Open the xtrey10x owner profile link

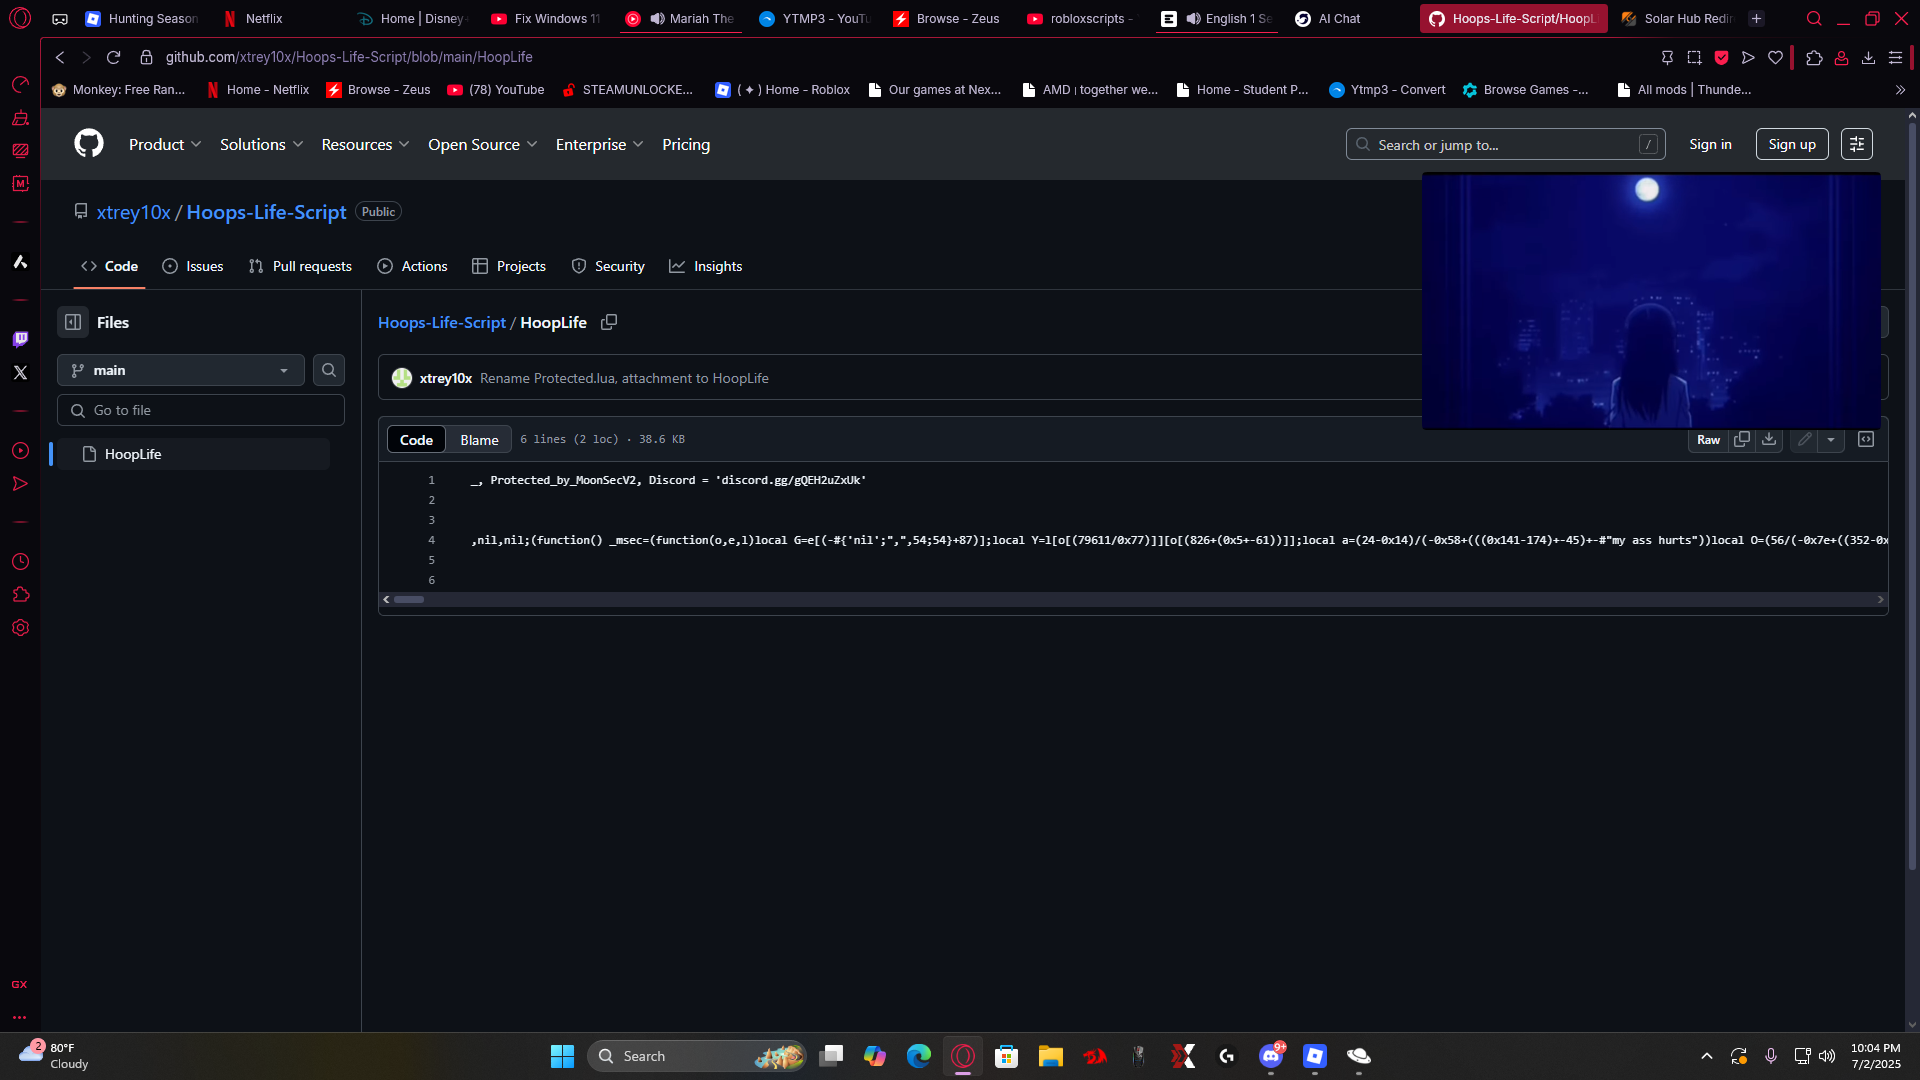coord(133,212)
